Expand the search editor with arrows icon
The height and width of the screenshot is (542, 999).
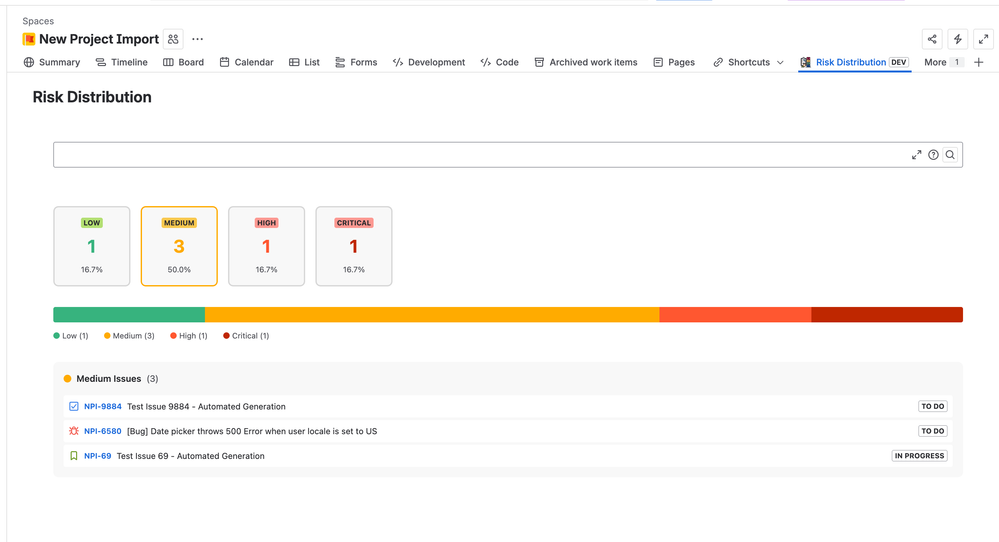916,155
